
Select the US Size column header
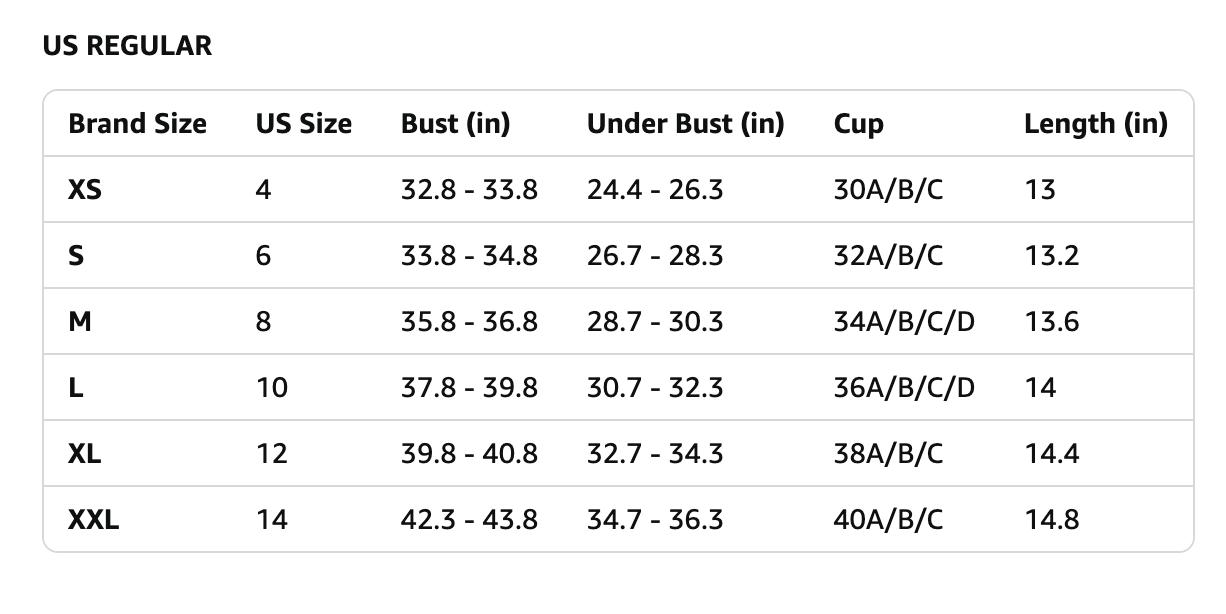pyautogui.click(x=303, y=124)
